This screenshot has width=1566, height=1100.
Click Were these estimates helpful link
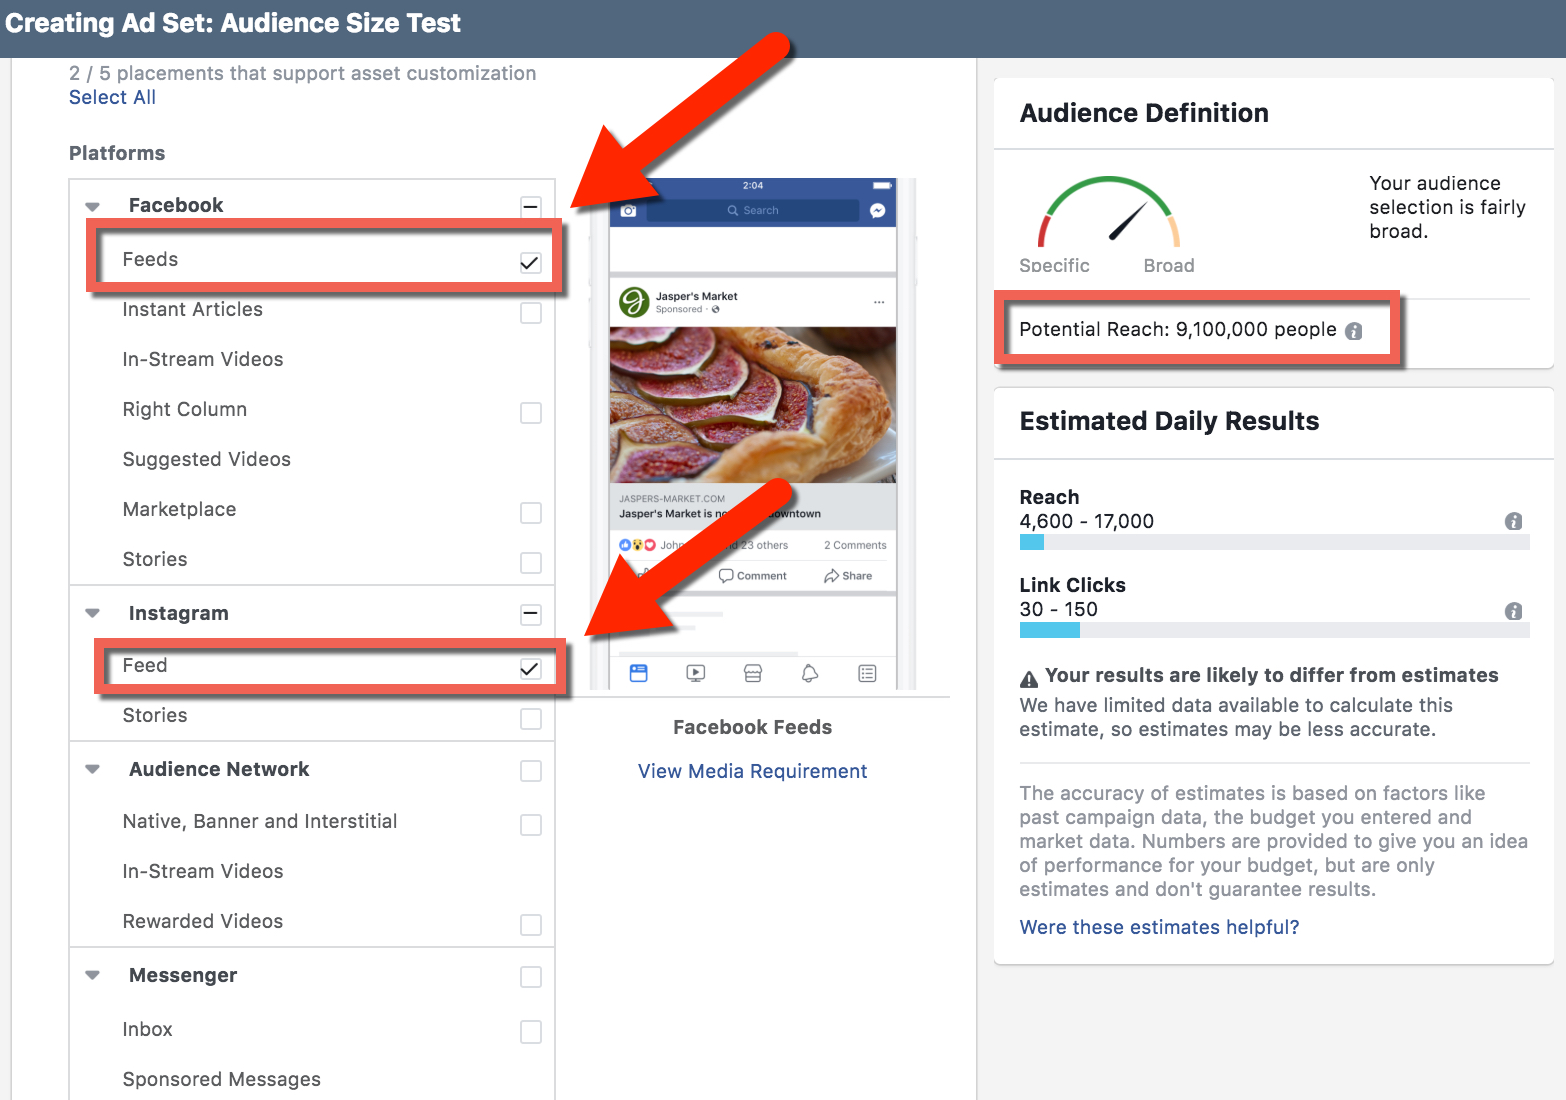tap(1159, 927)
